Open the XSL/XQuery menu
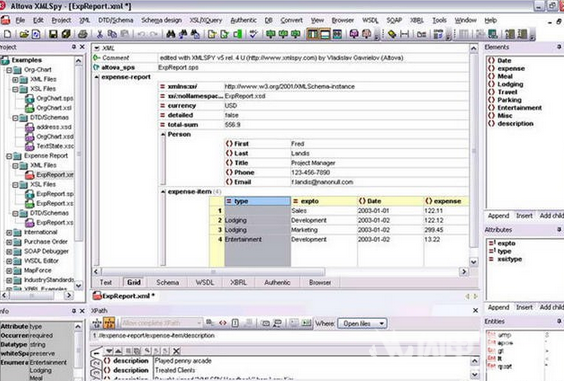The width and height of the screenshot is (564, 381). 206,21
